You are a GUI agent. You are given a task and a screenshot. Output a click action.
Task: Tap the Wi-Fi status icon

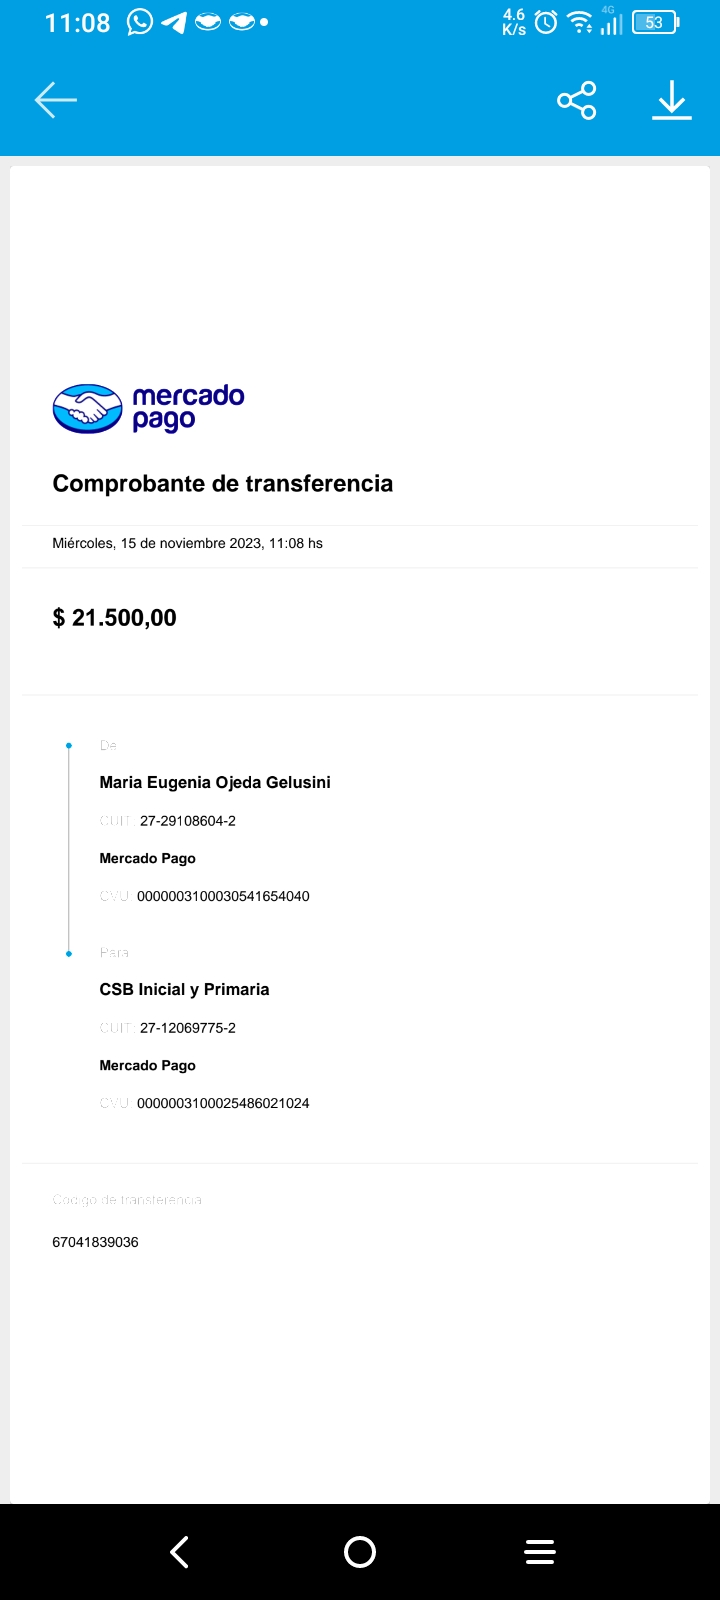(x=579, y=22)
